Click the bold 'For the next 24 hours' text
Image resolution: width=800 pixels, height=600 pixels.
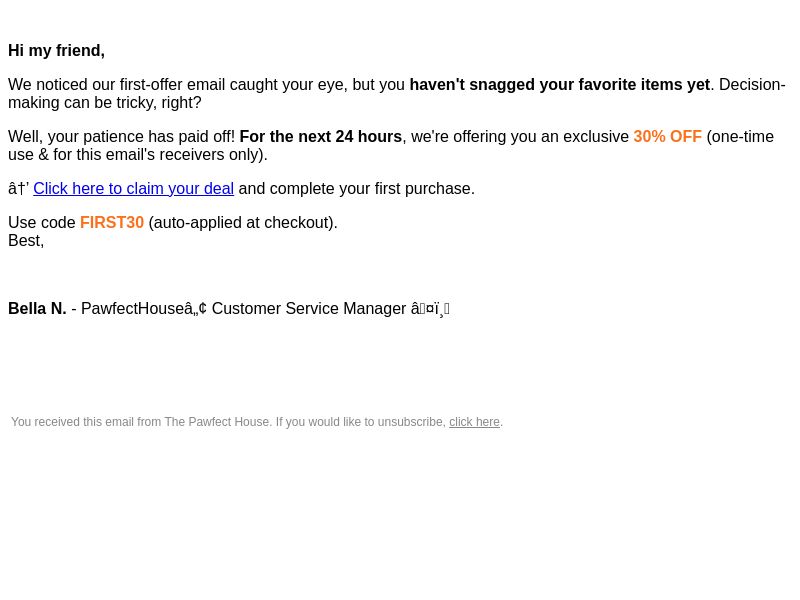point(320,137)
